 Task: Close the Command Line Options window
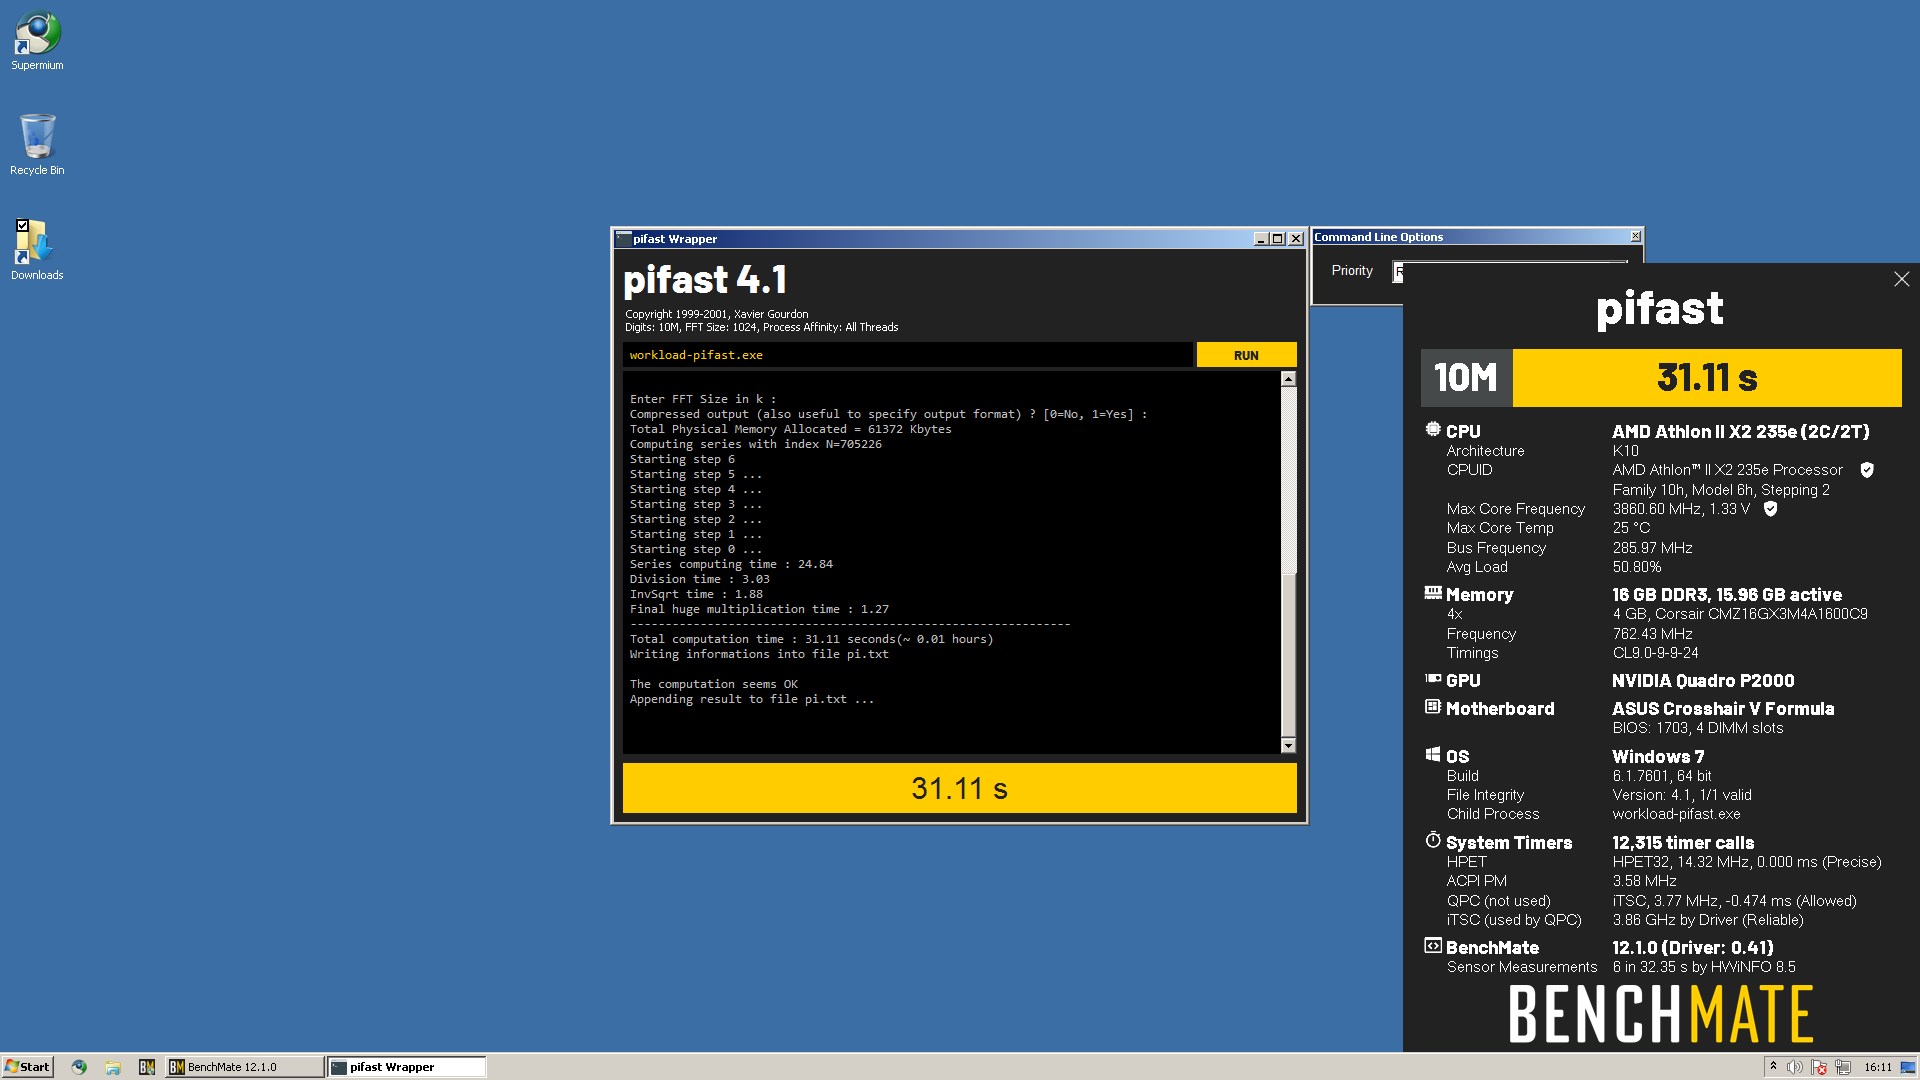(1636, 237)
